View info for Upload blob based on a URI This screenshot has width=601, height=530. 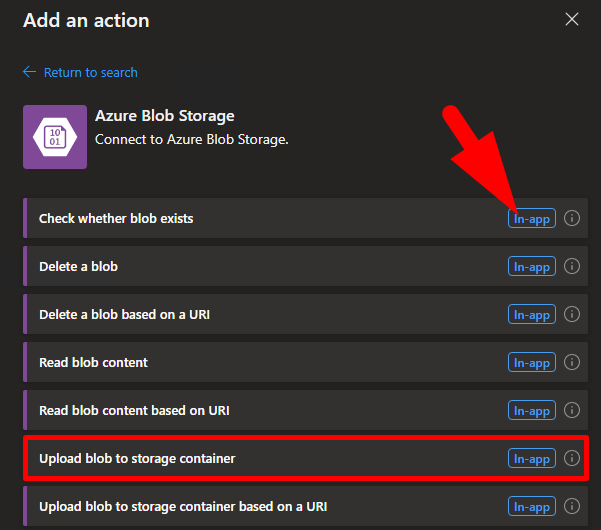pyautogui.click(x=572, y=506)
